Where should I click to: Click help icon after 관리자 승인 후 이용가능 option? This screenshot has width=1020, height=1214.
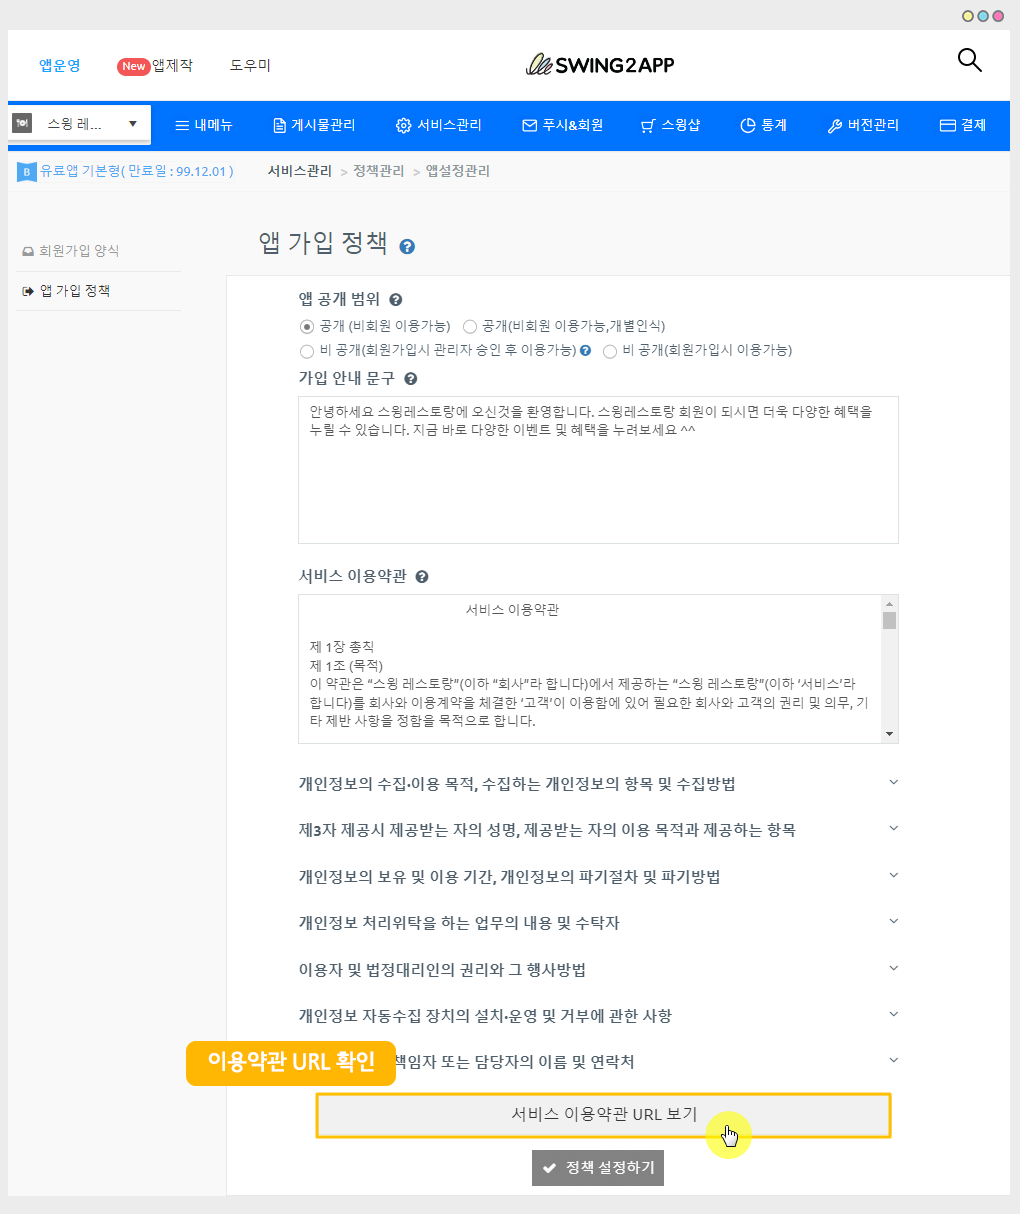[x=586, y=351]
